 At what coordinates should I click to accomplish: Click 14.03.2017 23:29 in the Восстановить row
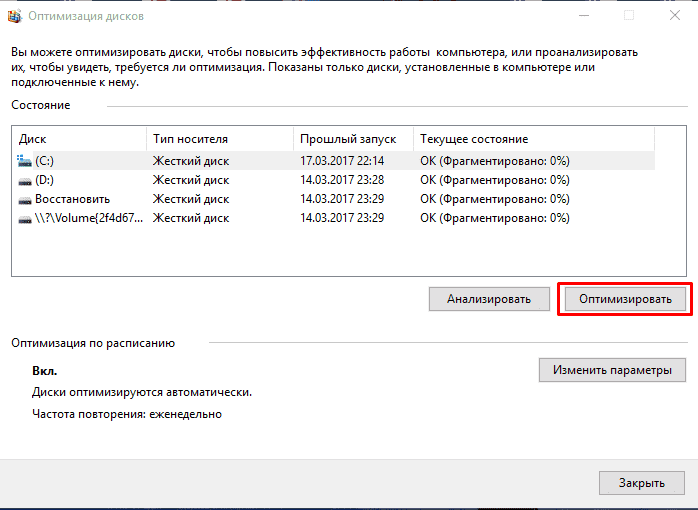342,199
